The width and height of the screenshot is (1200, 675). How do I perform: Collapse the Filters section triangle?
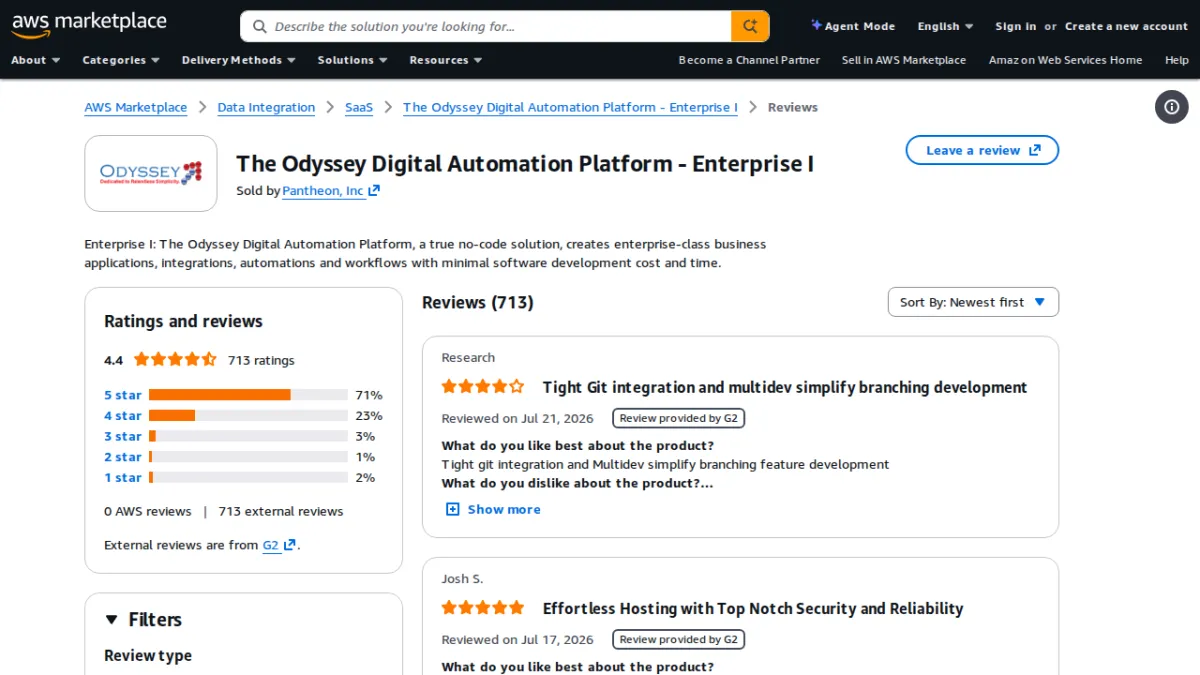[x=111, y=620]
